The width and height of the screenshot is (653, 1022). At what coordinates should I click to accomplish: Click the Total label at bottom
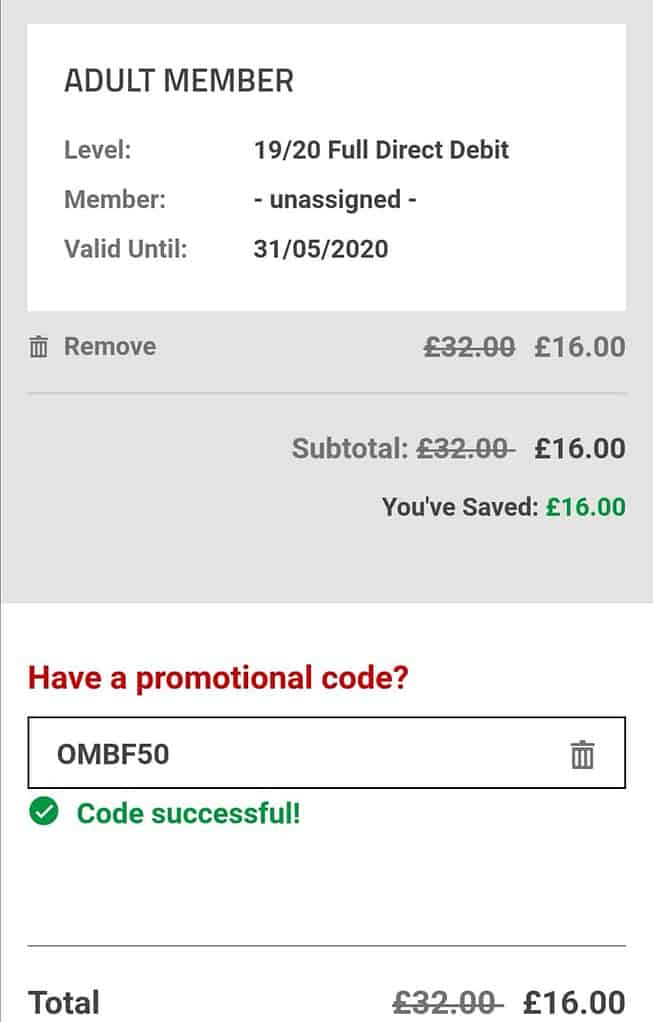tap(64, 1002)
